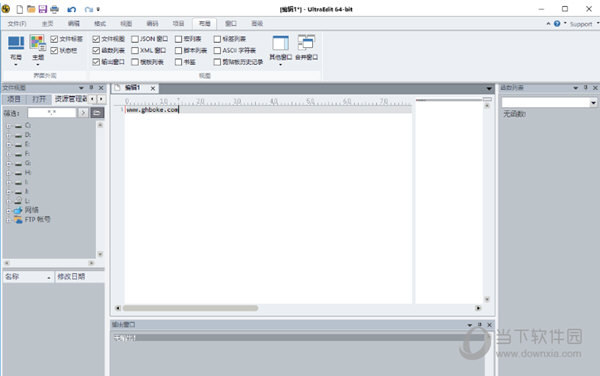Click the editor horizontal scrollbar thumb
Viewport: 600px width, 376px height.
pos(191,308)
